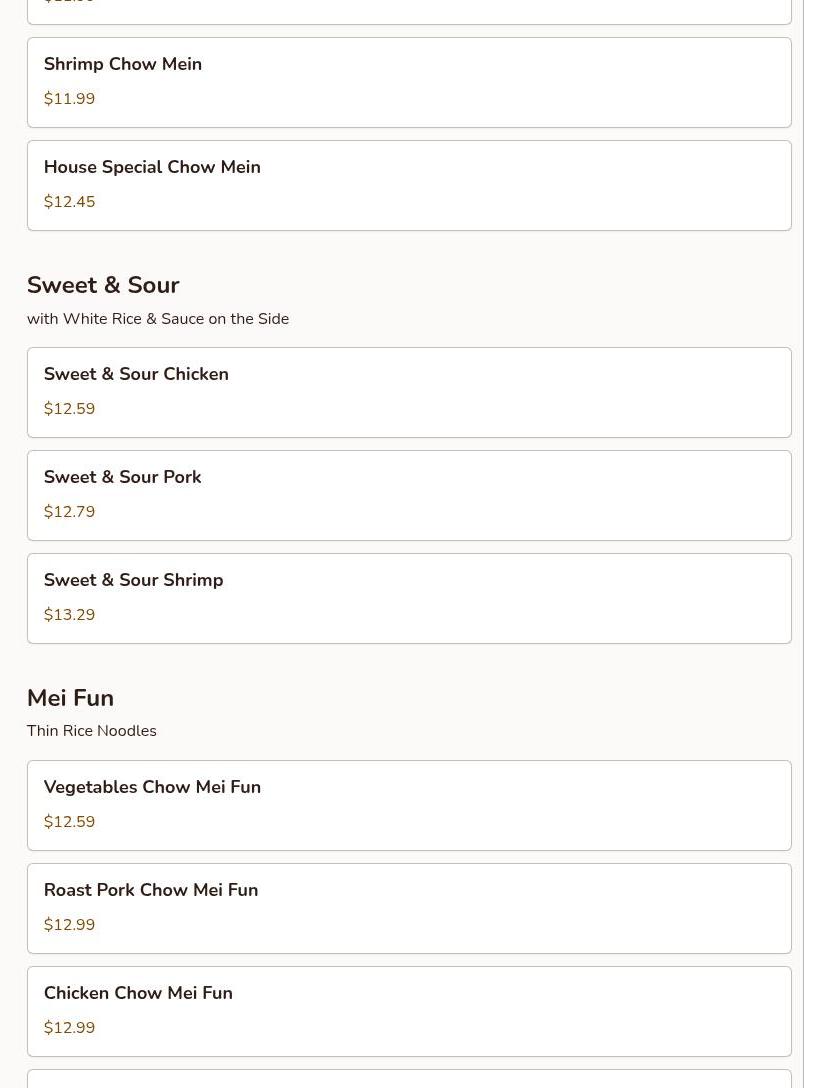Click the $12.99 Roast Pork price
The height and width of the screenshot is (1088, 824).
(69, 925)
